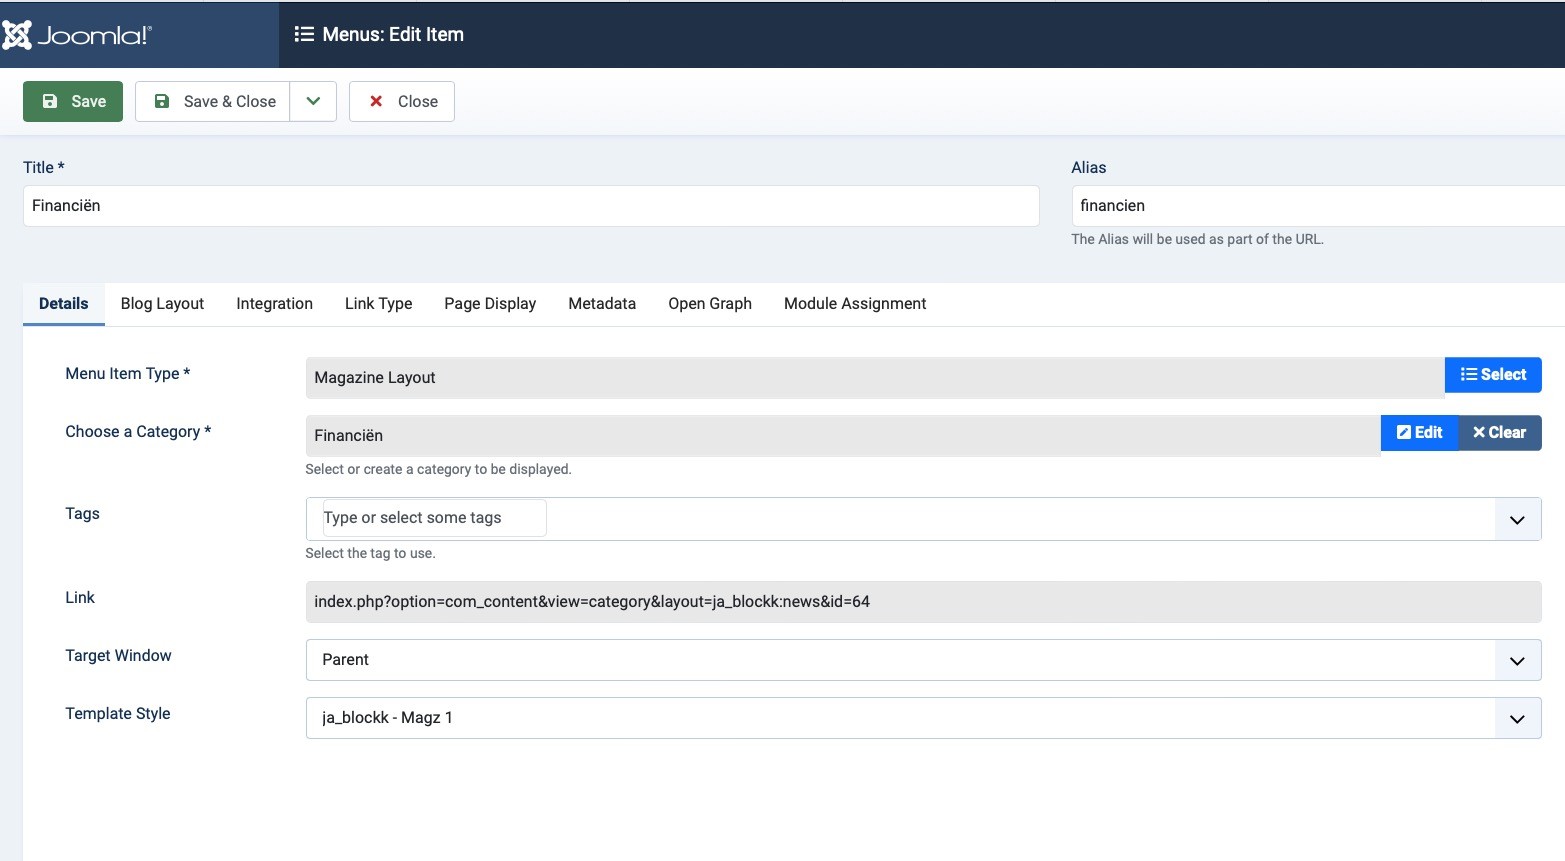Click the Save button
Viewport: 1565px width, 861px height.
(73, 101)
